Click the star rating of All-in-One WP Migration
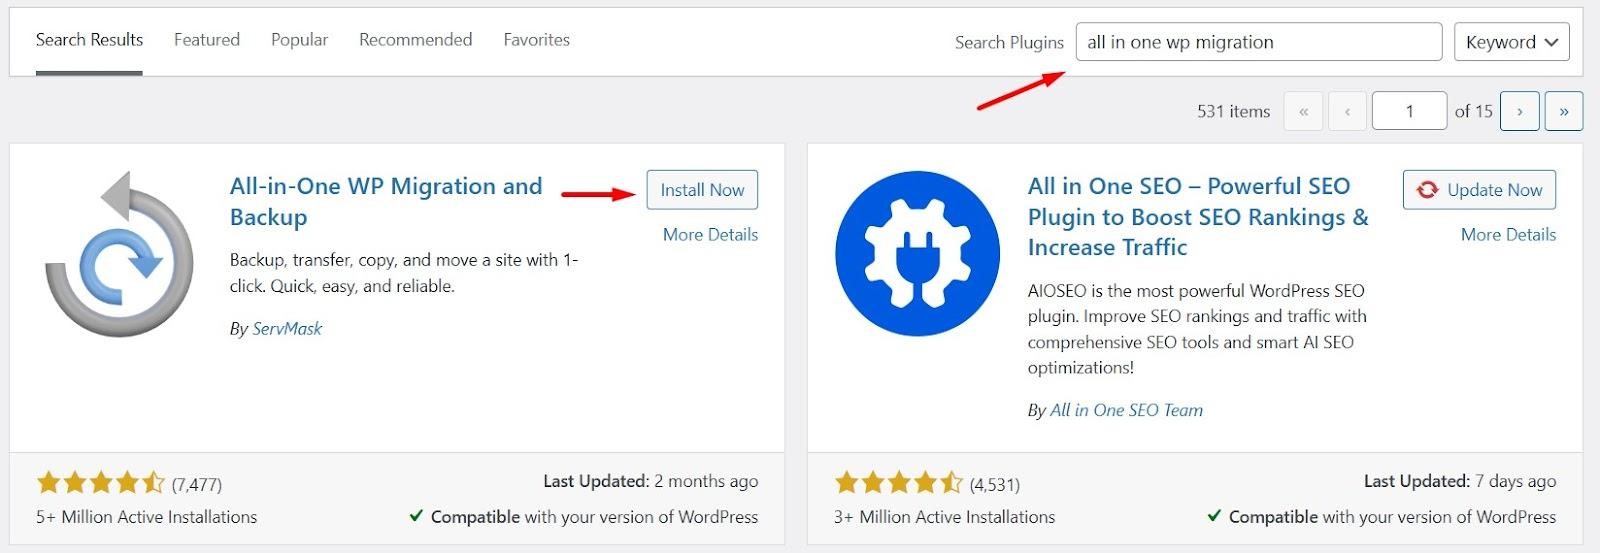 (100, 484)
